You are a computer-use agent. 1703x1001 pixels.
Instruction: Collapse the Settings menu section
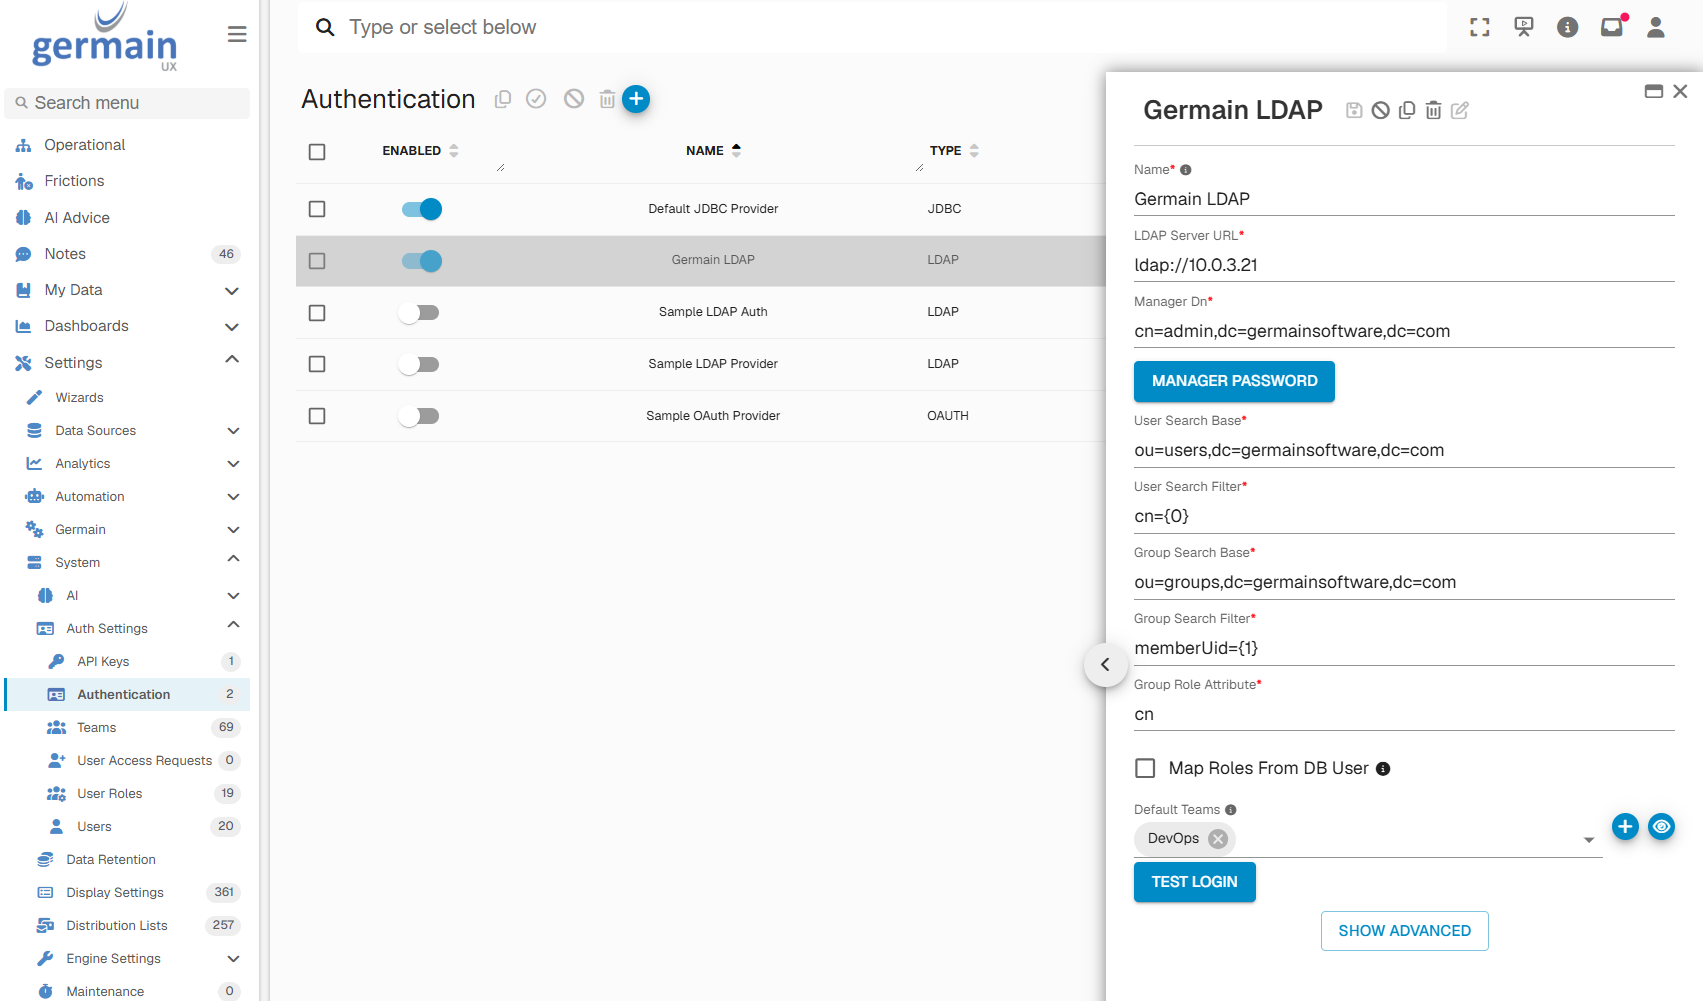232,360
